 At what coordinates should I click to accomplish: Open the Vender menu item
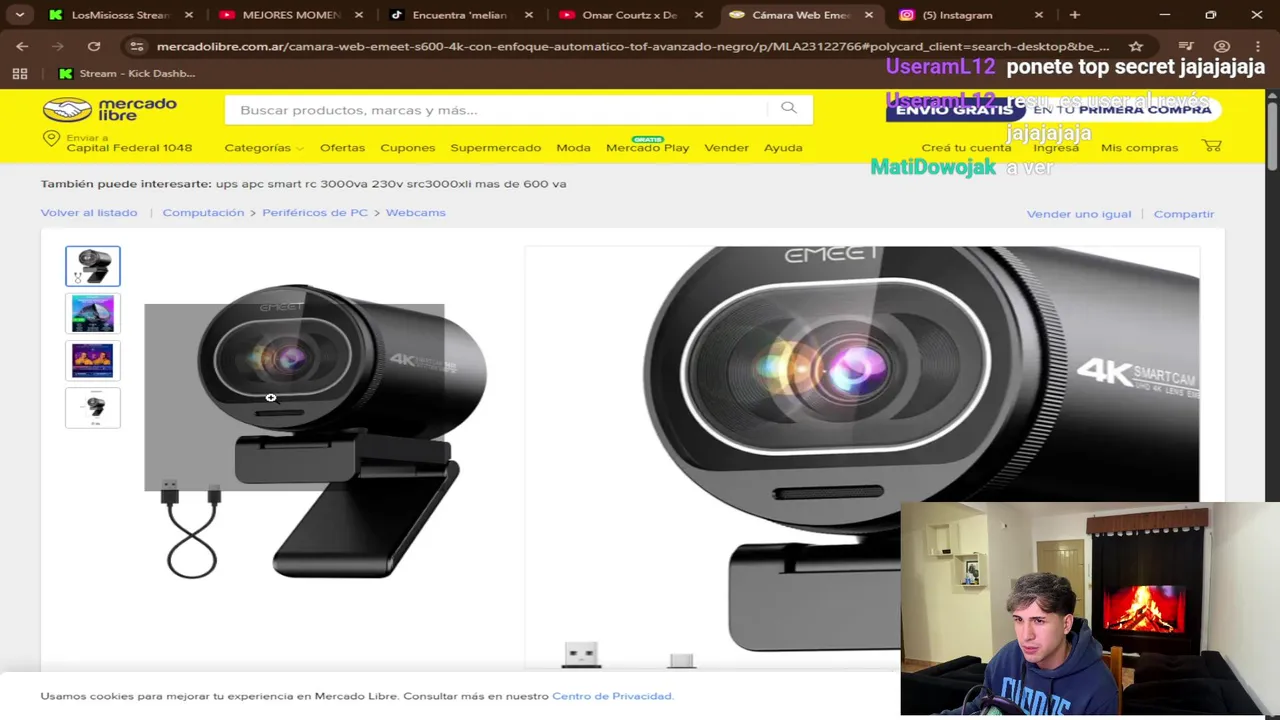(726, 147)
